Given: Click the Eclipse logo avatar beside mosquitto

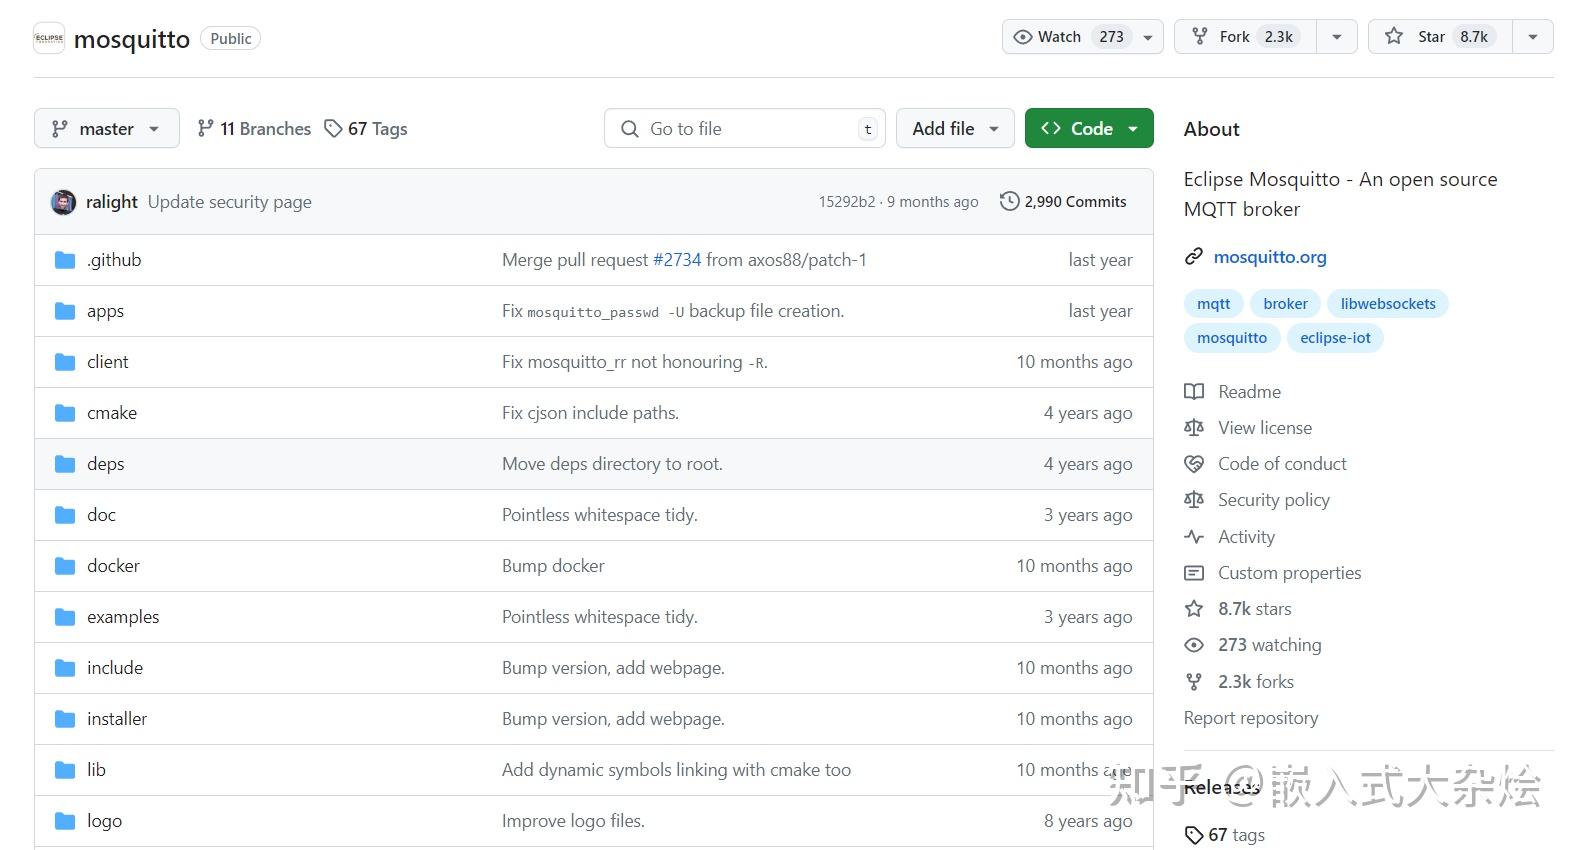Looking at the screenshot, I should tap(49, 38).
